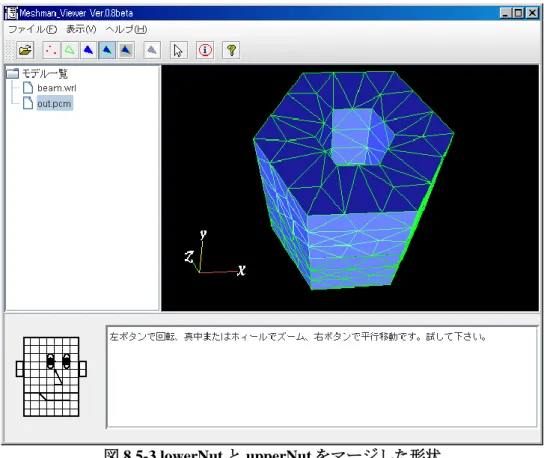Select the colored-edge triangle display mode

click(x=126, y=50)
